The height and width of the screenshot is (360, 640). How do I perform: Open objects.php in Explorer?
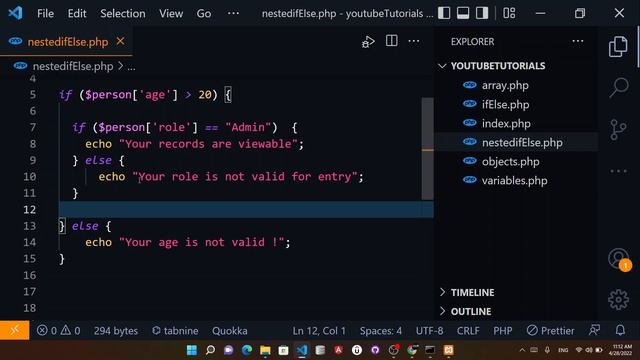coord(511,162)
